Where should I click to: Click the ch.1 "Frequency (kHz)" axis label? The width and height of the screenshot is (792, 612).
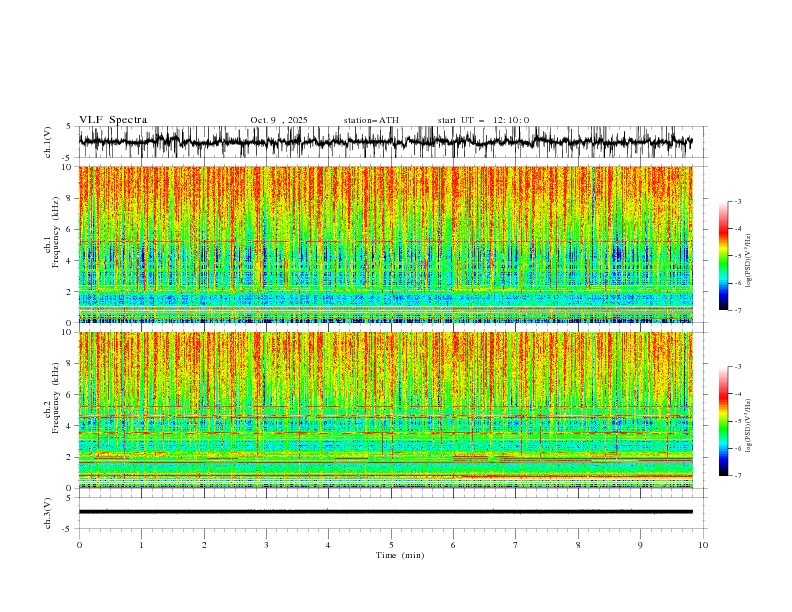point(56,232)
